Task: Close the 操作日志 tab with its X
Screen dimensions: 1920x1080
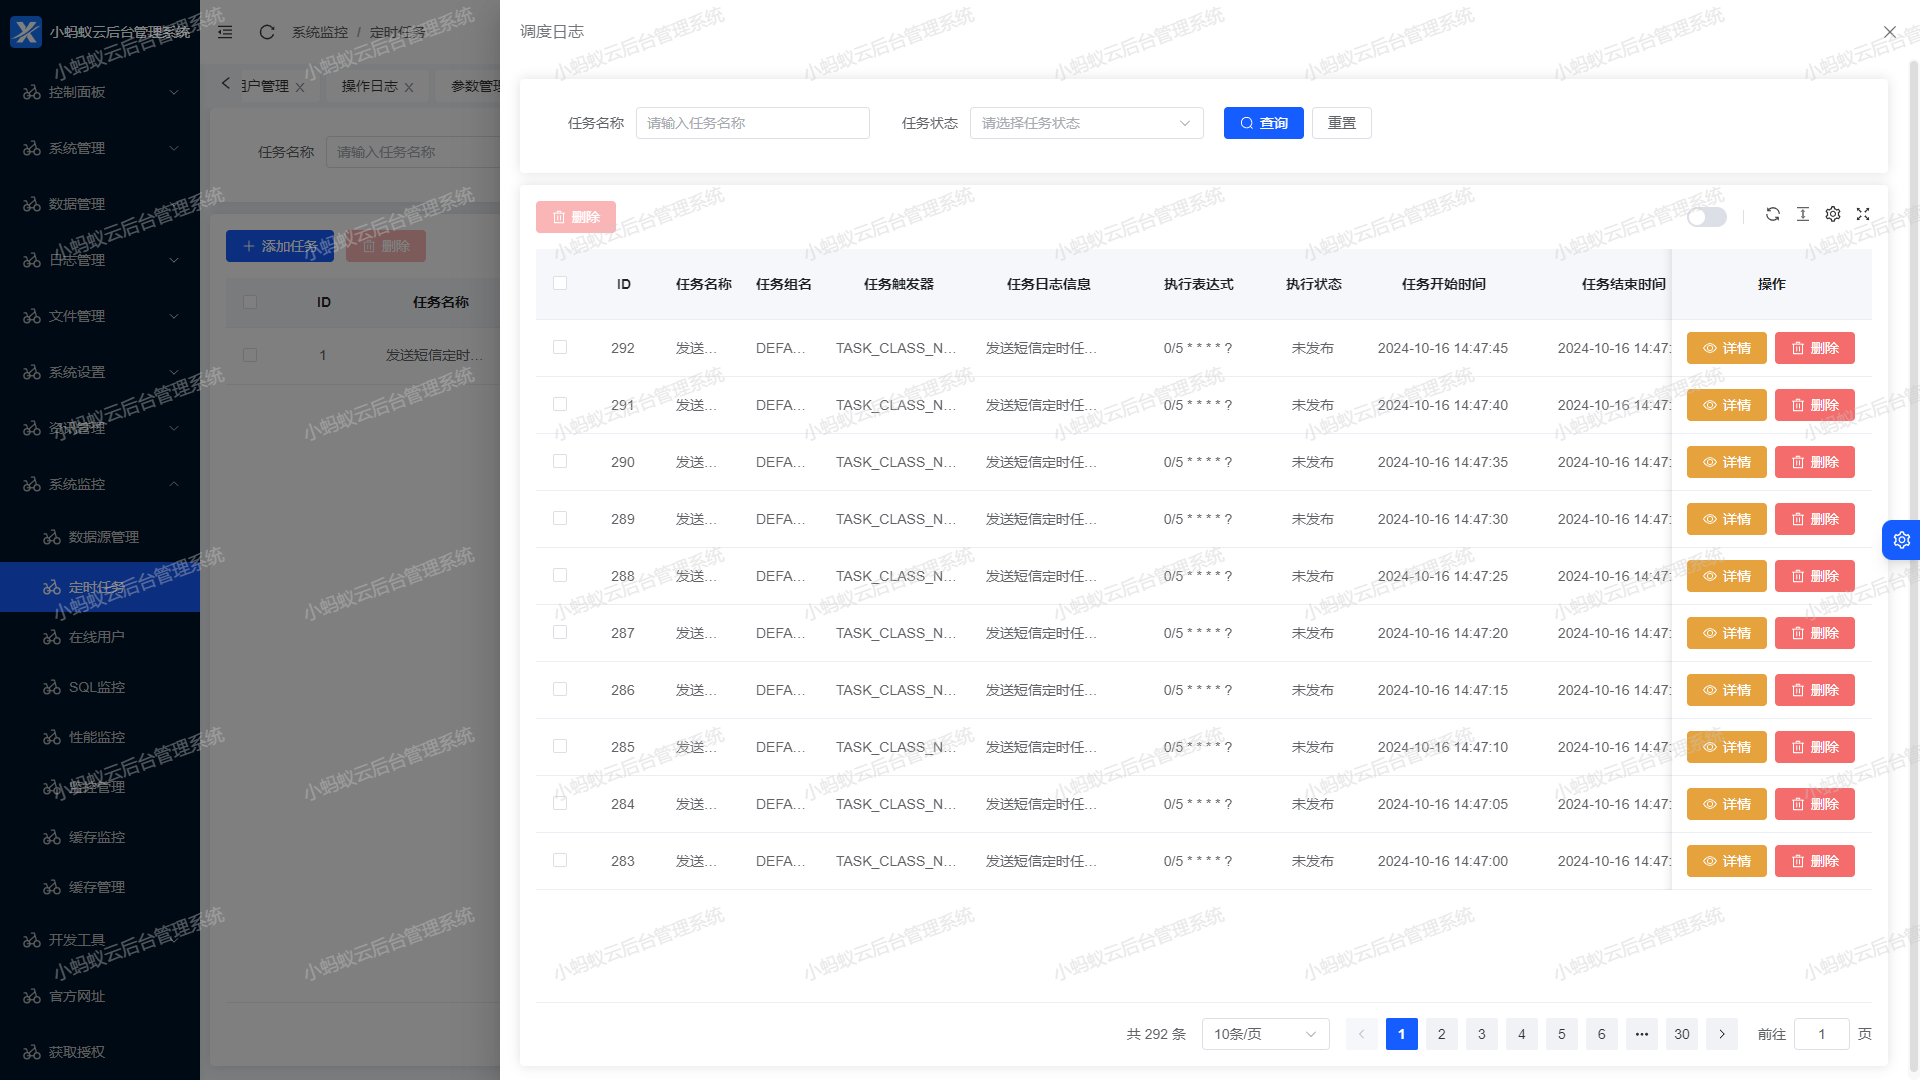Action: tap(409, 87)
